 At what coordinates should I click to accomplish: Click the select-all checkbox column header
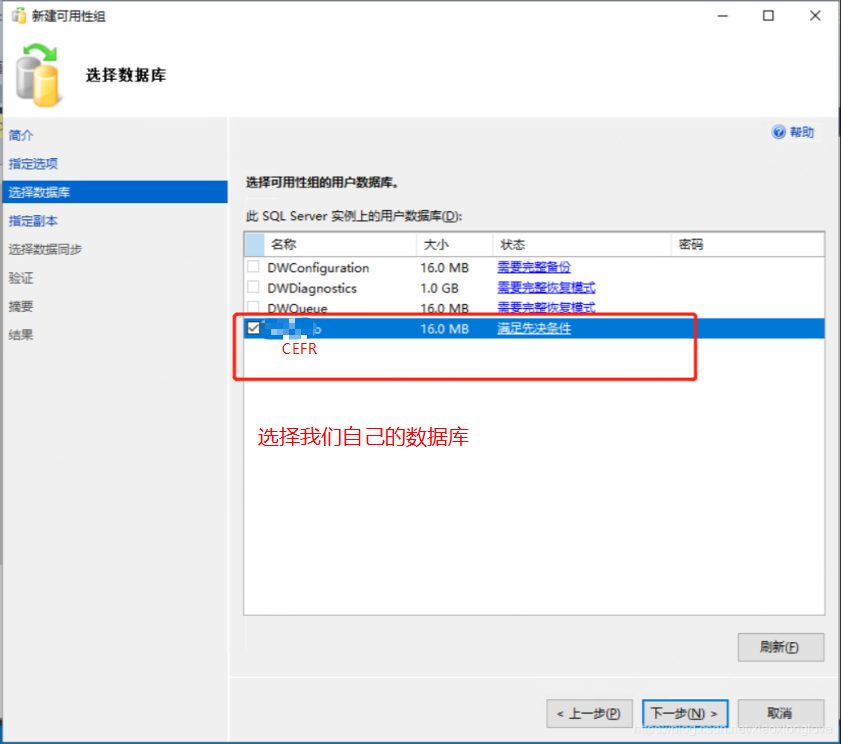tap(254, 245)
